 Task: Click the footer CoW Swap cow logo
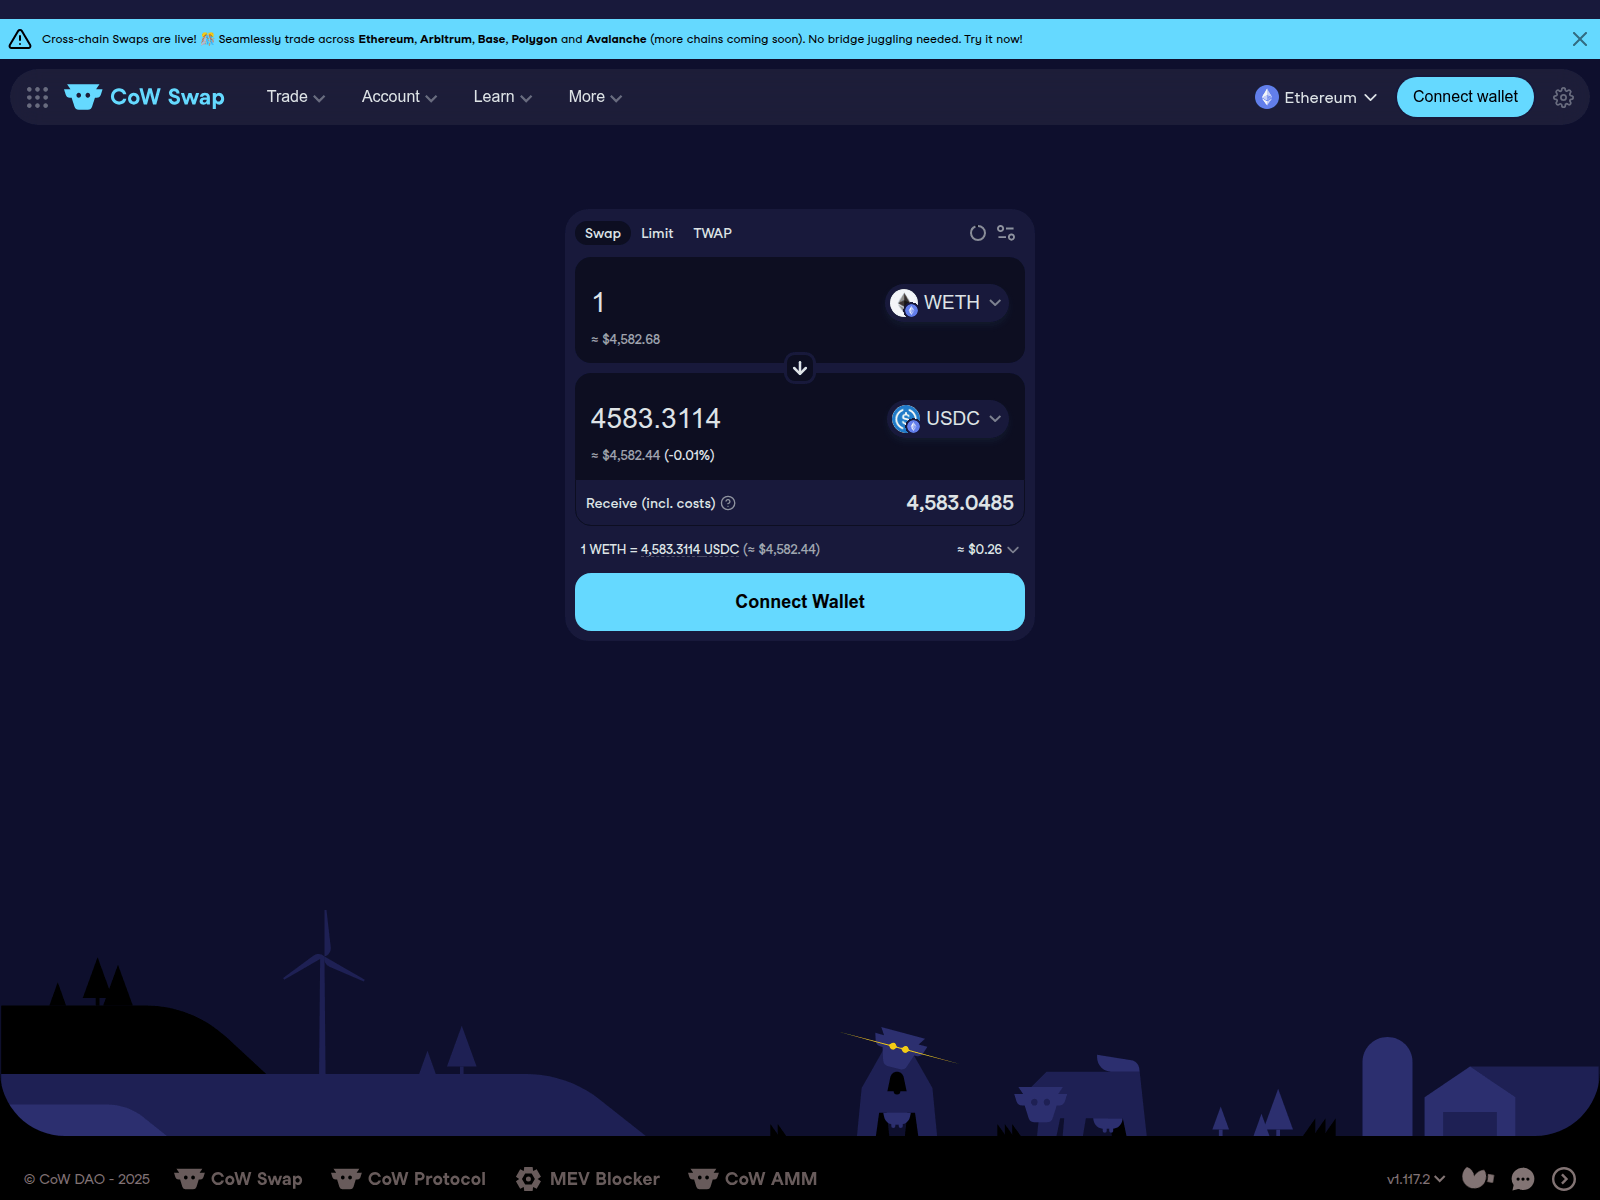[189, 1179]
